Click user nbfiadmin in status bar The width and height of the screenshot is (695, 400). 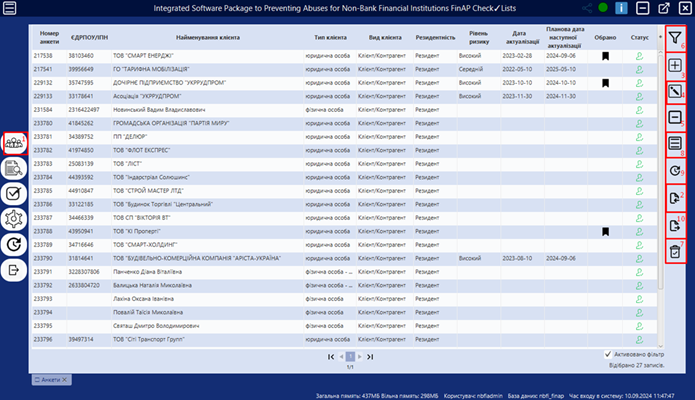point(473,396)
